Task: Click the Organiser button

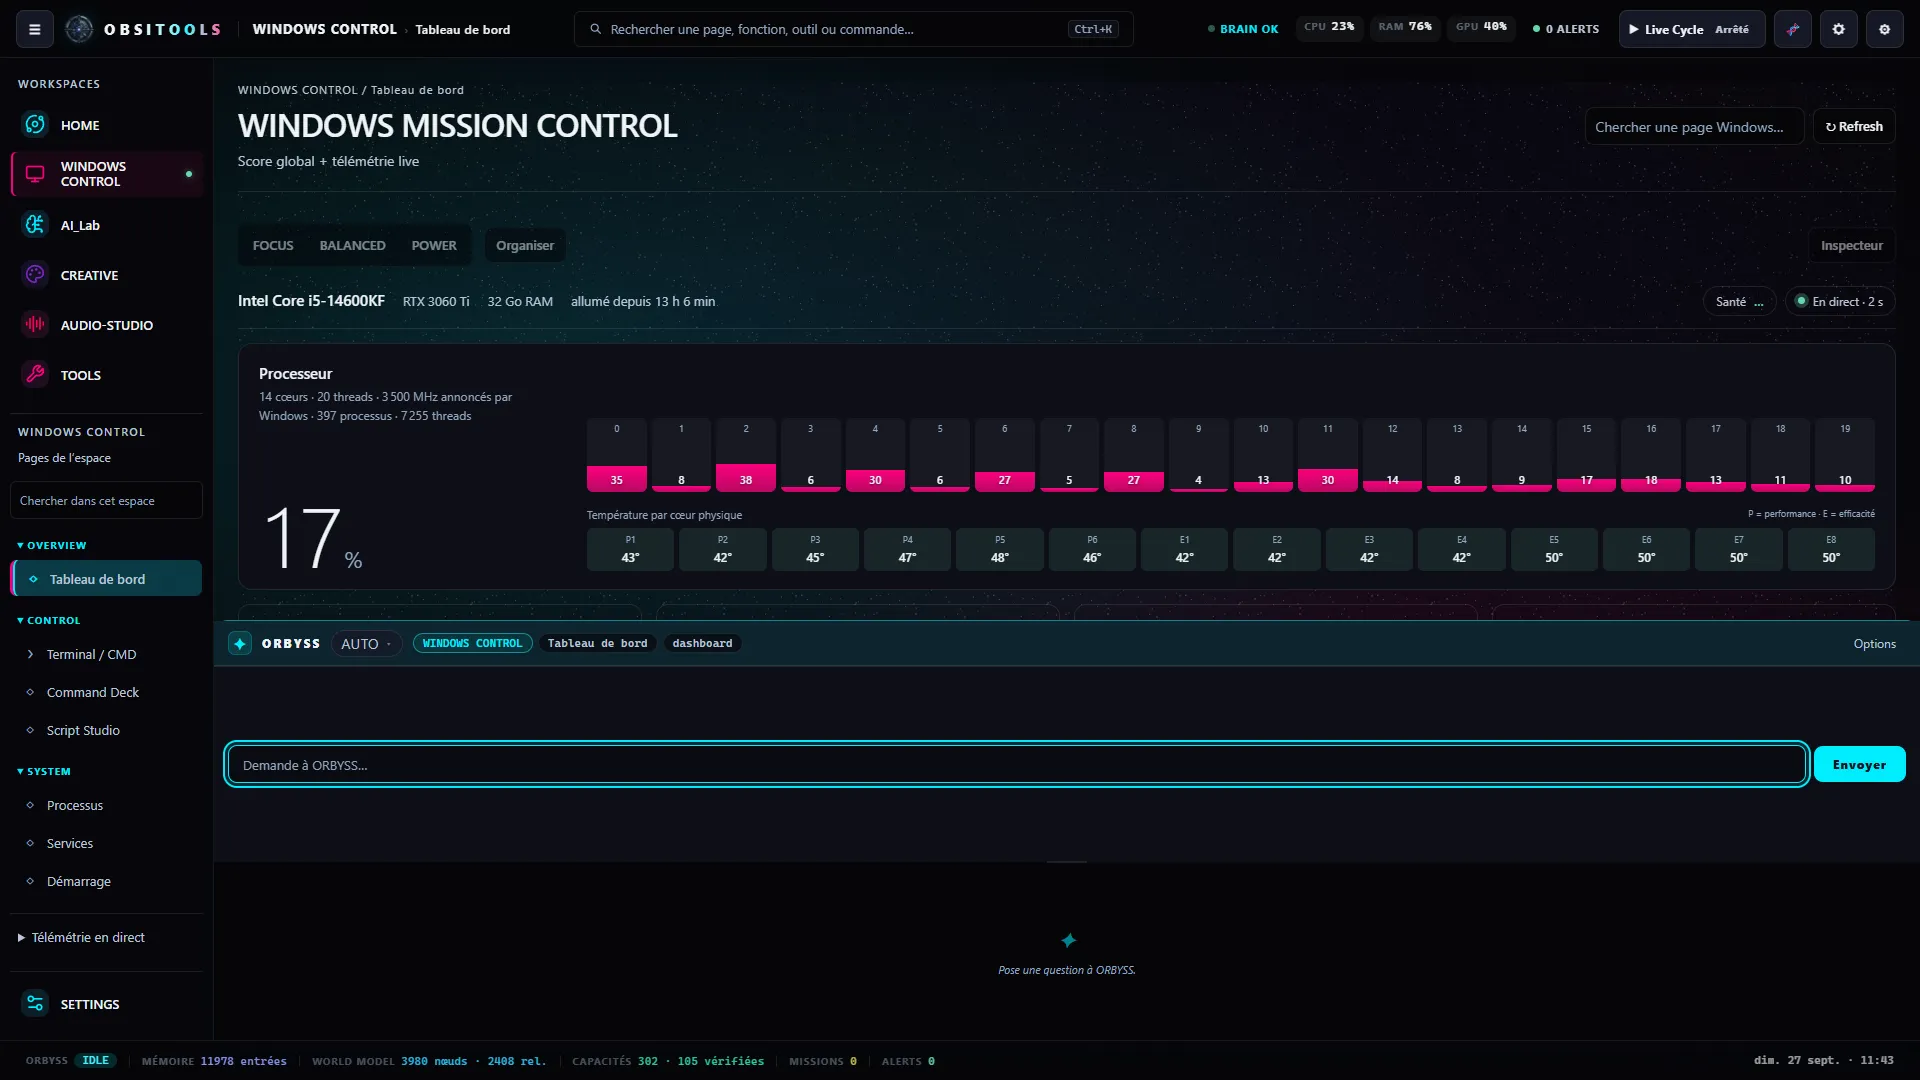Action: 525,245
